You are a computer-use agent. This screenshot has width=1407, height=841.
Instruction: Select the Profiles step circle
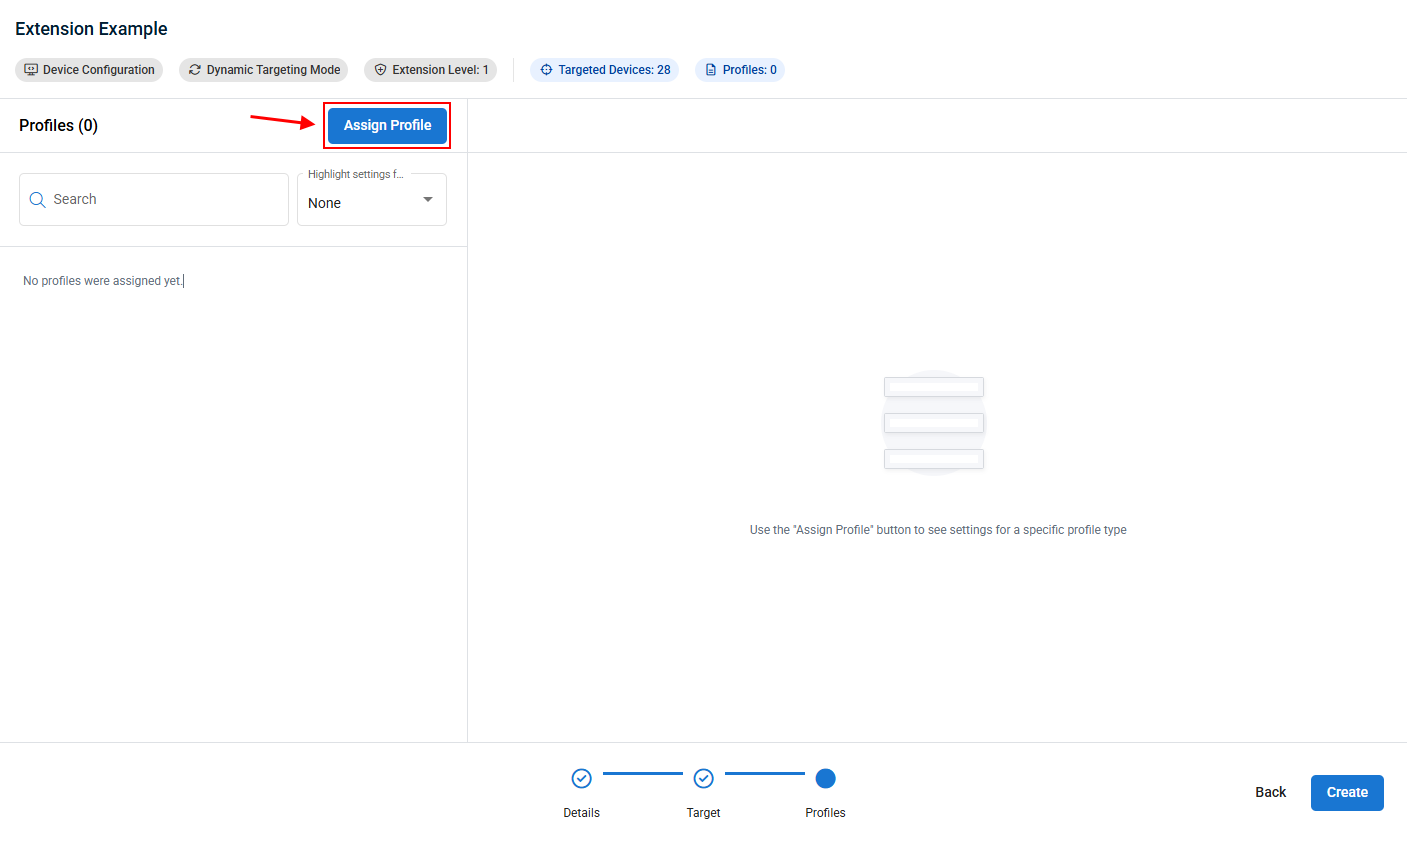[x=825, y=778]
